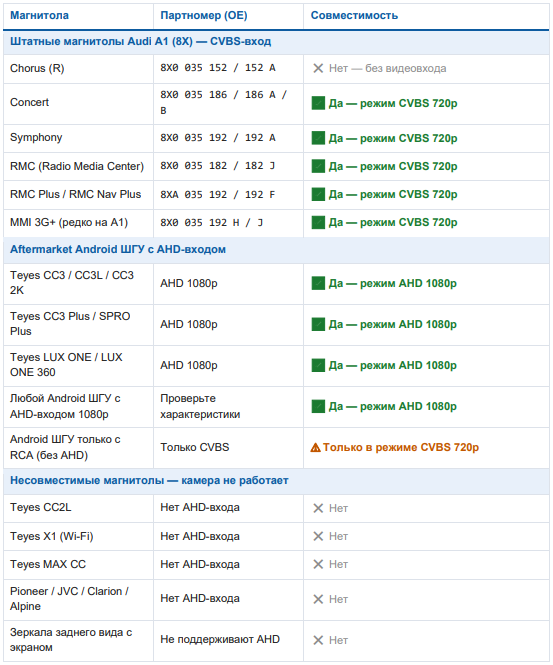Screen dimensions: 553x665
Task: Click the X icon beside Teyes CC2L
Action: tap(318, 508)
